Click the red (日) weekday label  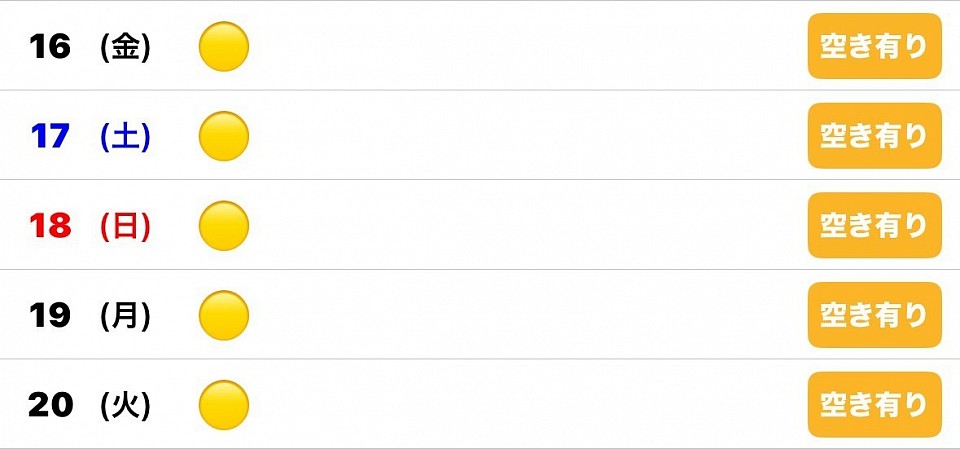click(x=126, y=227)
